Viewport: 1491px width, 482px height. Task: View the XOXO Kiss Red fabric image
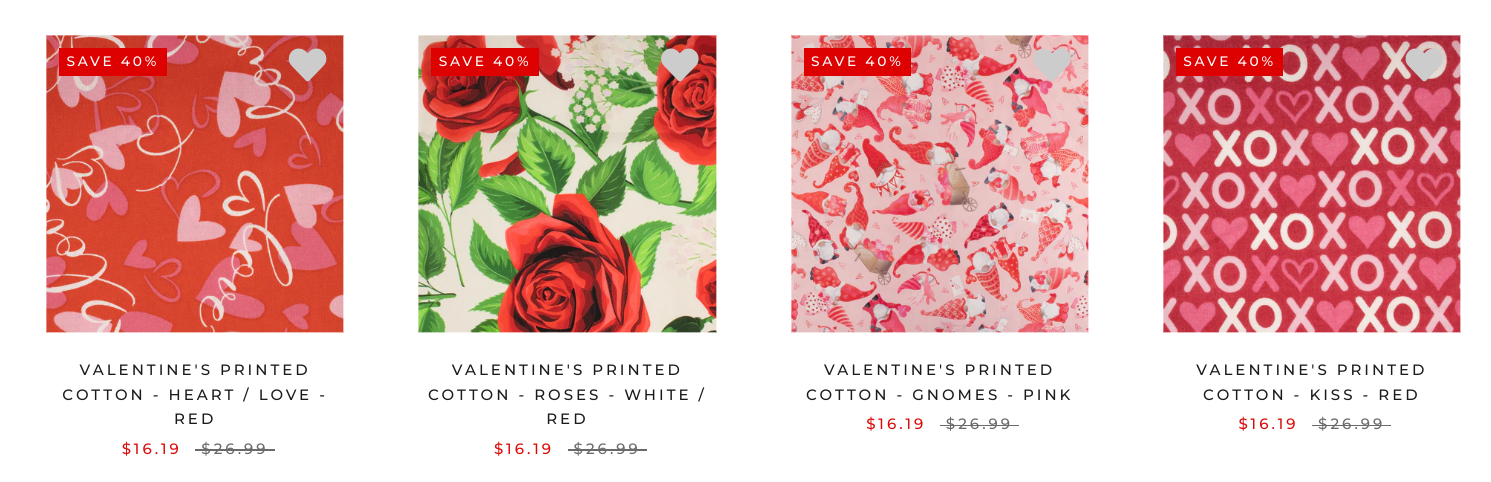pyautogui.click(x=1311, y=184)
